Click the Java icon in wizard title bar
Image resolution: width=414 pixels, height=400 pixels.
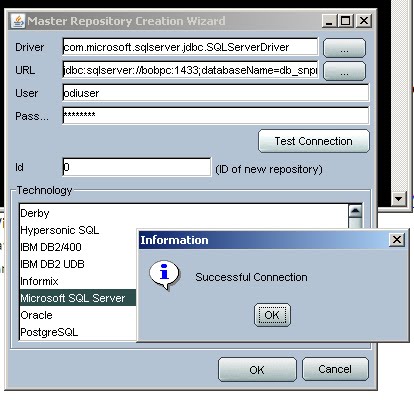pos(18,21)
